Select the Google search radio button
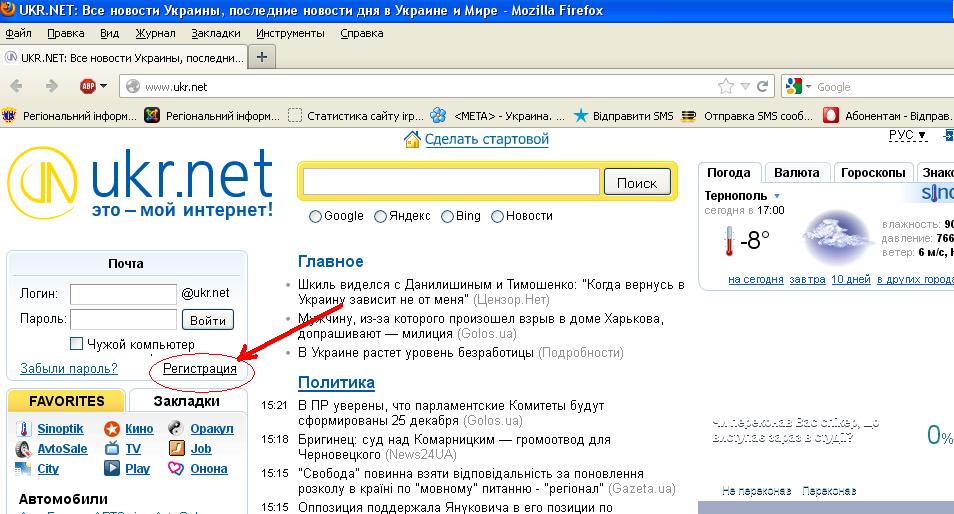This screenshot has width=954, height=514. (x=315, y=217)
